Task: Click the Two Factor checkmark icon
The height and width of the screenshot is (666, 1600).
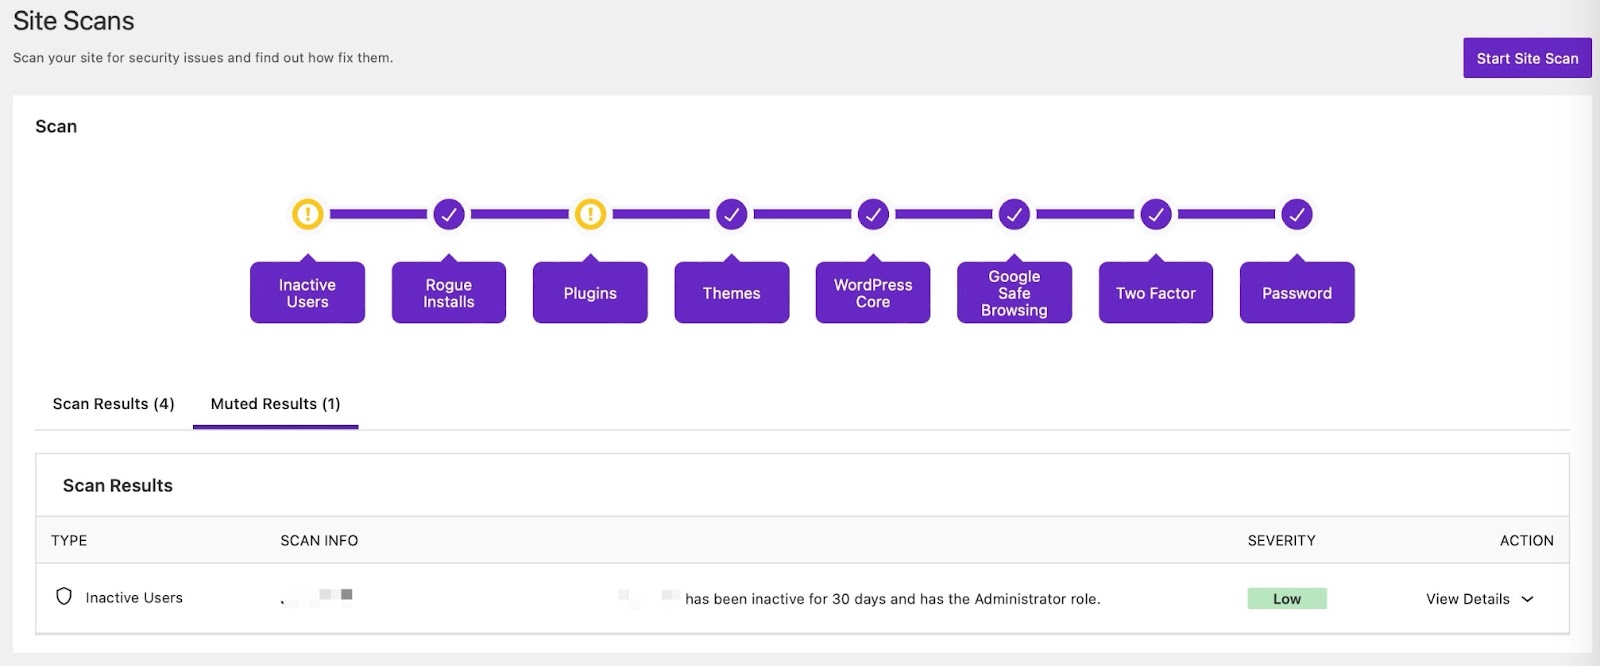Action: [1156, 214]
